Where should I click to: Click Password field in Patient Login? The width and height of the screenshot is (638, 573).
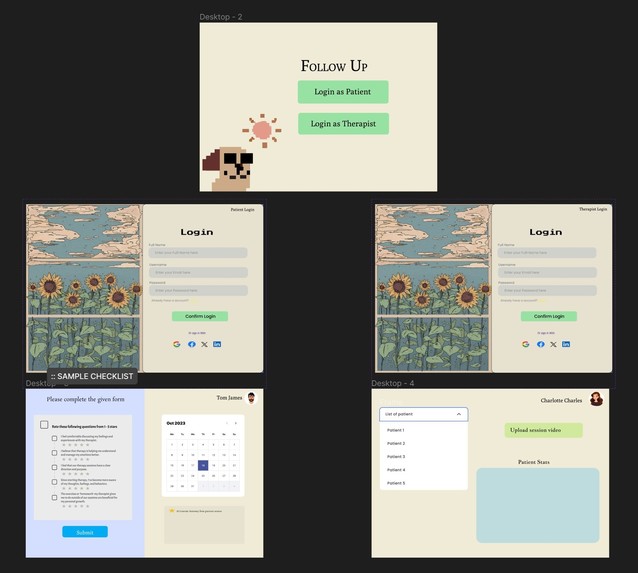tap(198, 290)
